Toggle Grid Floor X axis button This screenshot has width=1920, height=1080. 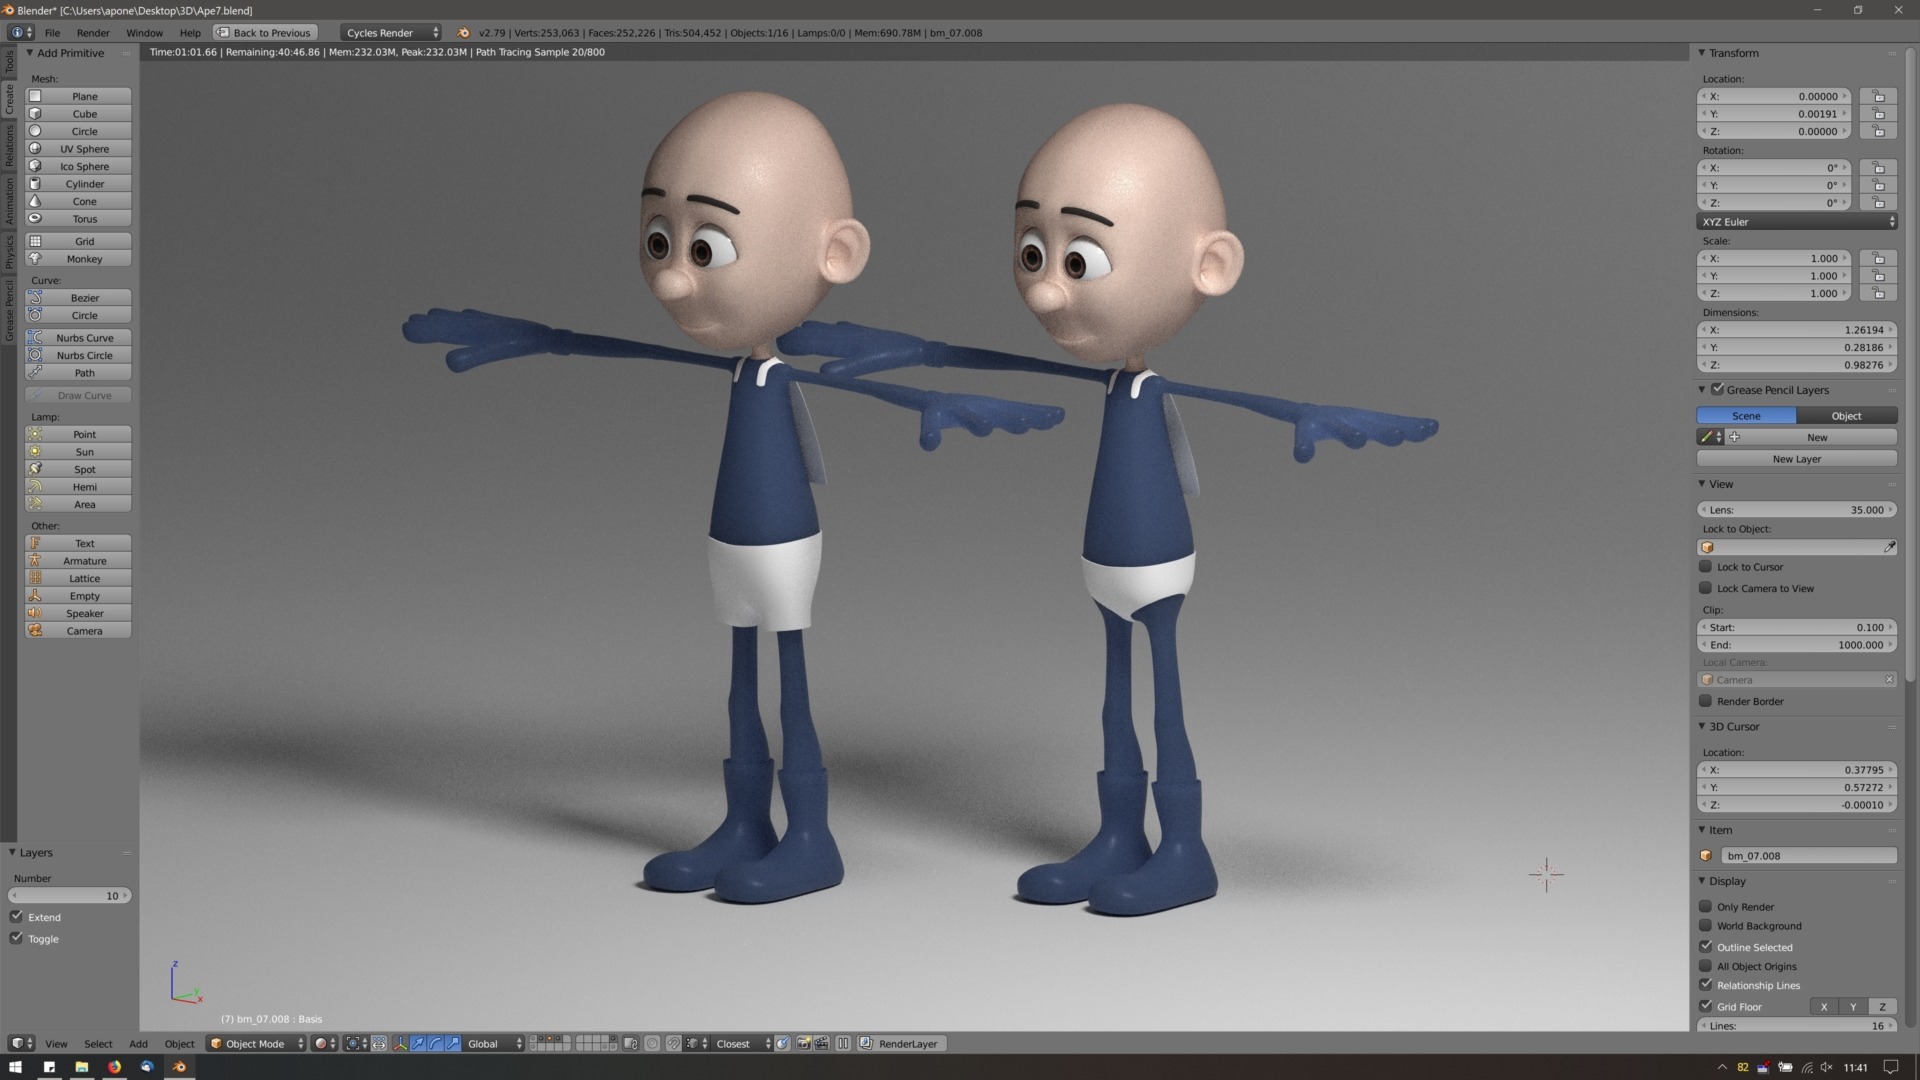pos(1824,1007)
